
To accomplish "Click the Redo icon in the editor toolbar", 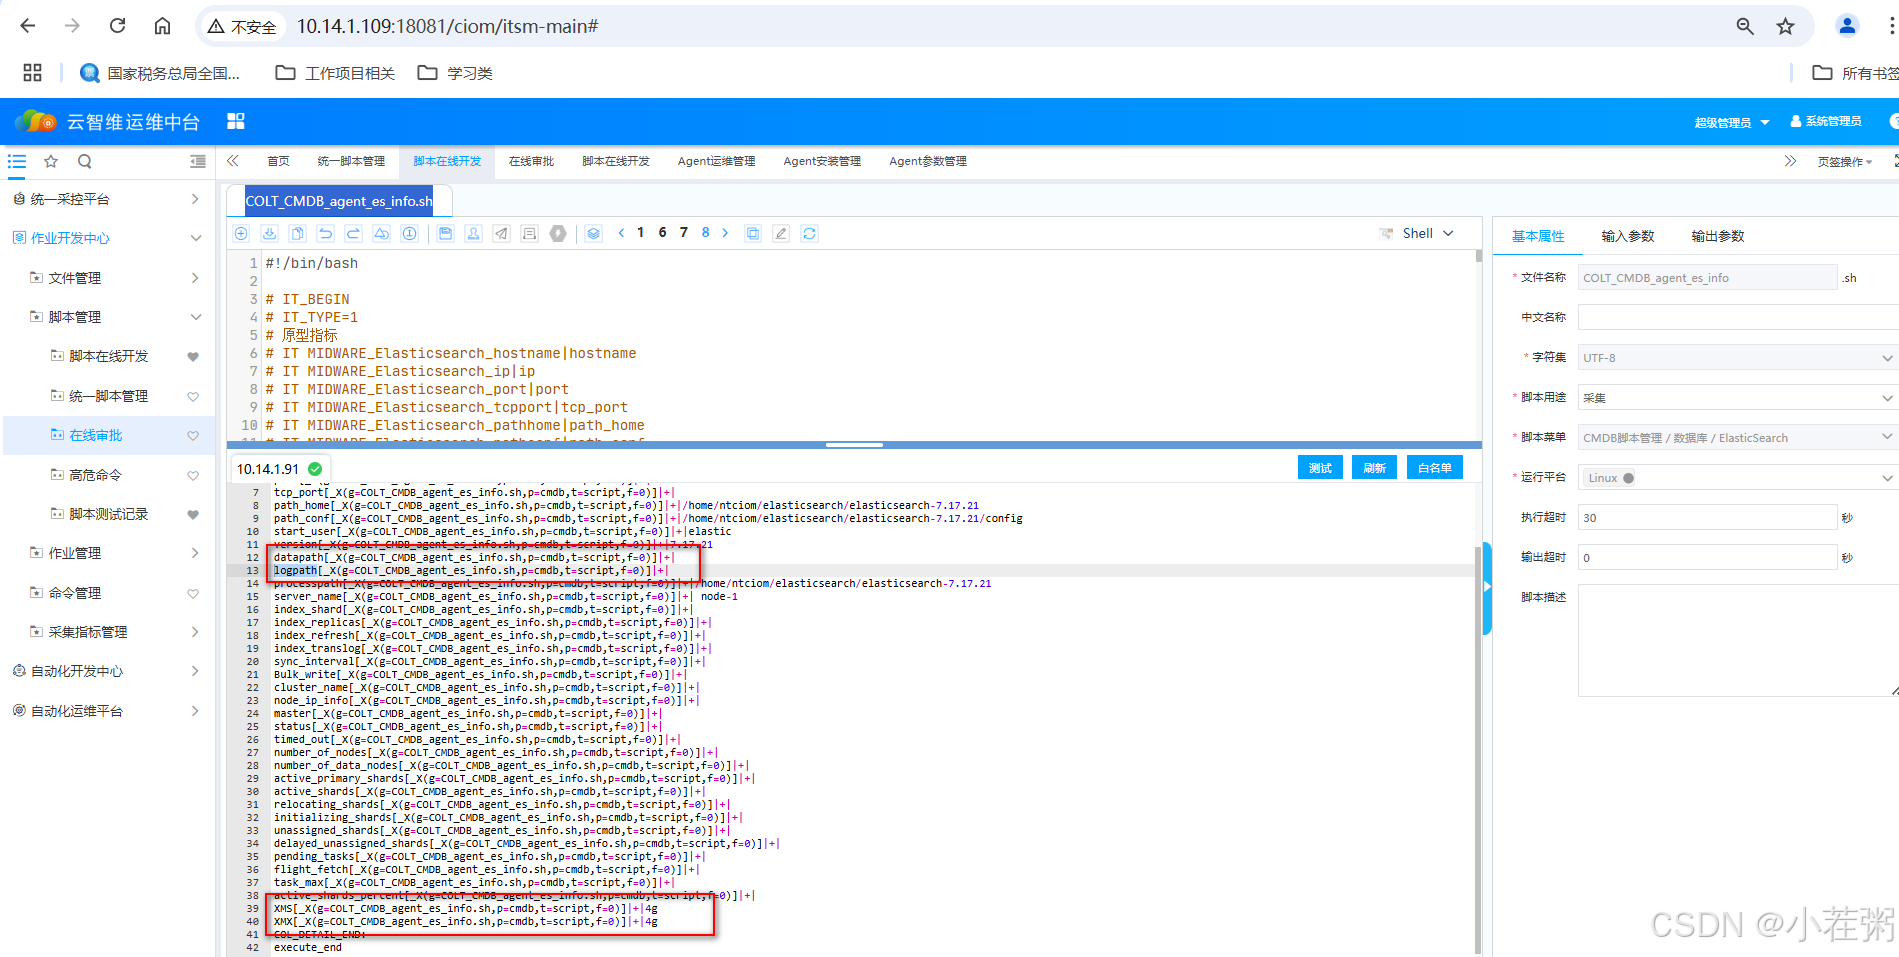I will (x=353, y=233).
